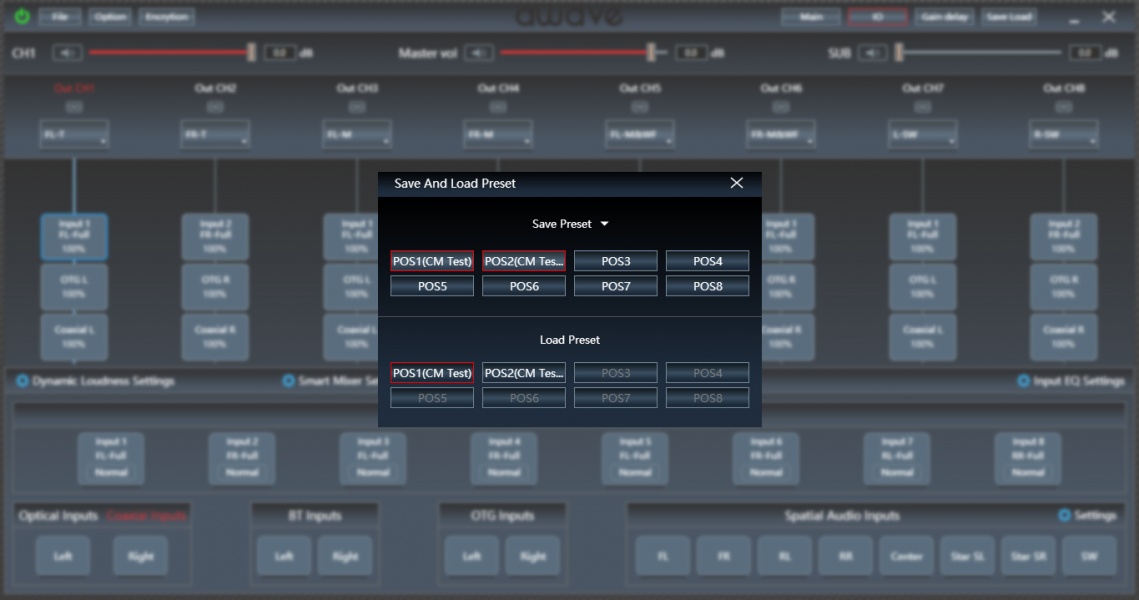
Task: Open the File menu
Action: point(60,17)
